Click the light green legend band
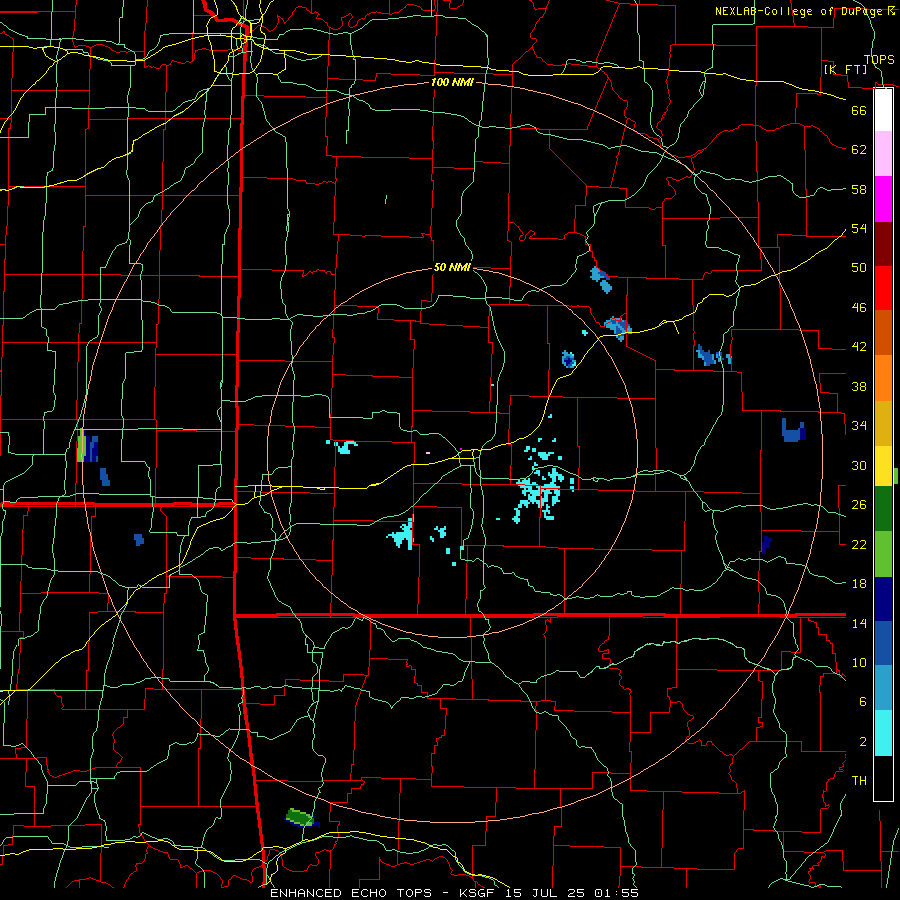This screenshot has height=900, width=900. (883, 554)
